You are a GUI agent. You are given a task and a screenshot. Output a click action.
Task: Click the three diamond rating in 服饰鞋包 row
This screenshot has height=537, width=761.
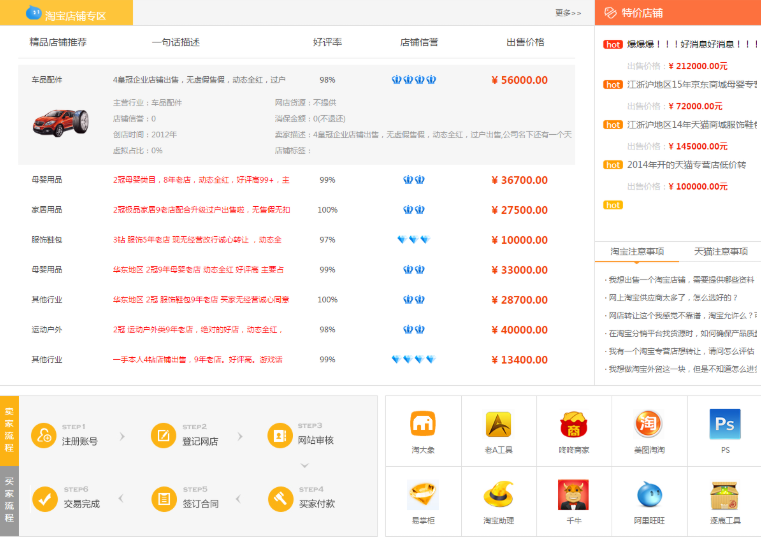pos(414,239)
